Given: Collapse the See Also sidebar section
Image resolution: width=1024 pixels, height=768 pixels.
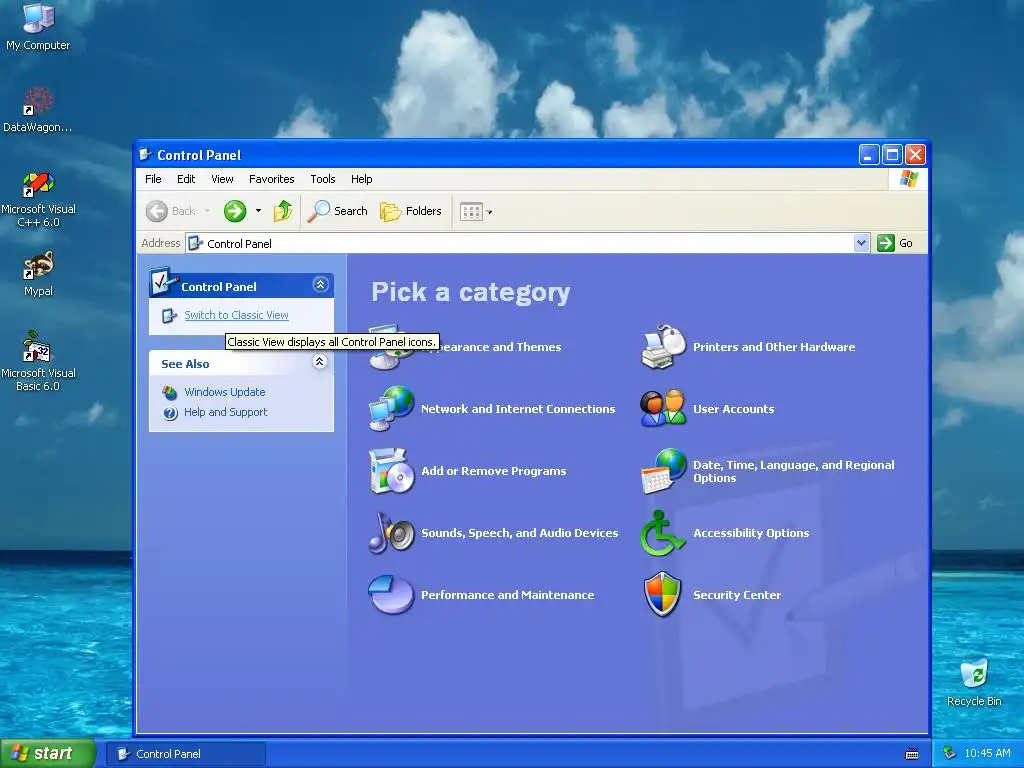Looking at the screenshot, I should [x=319, y=362].
